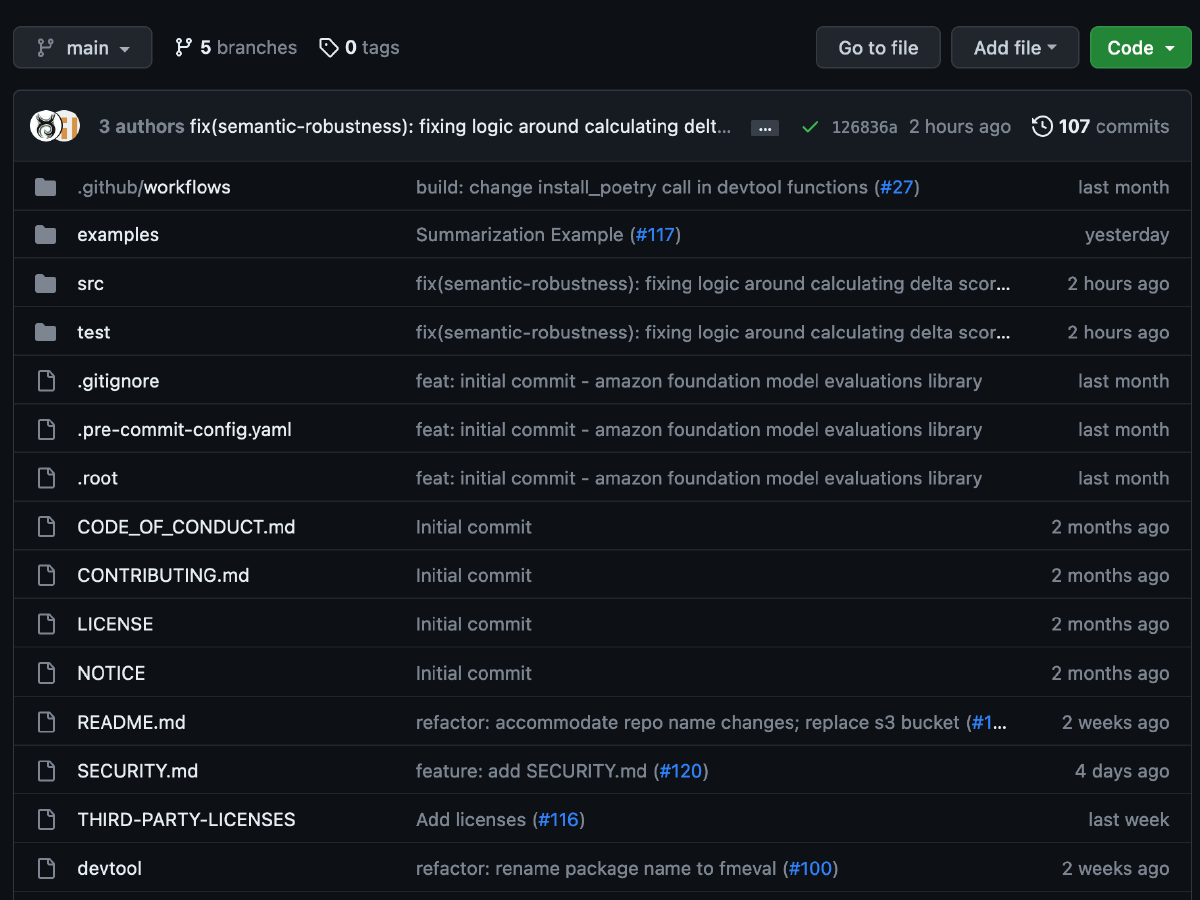
Task: Click the file icon next to README.md
Action: (x=46, y=722)
